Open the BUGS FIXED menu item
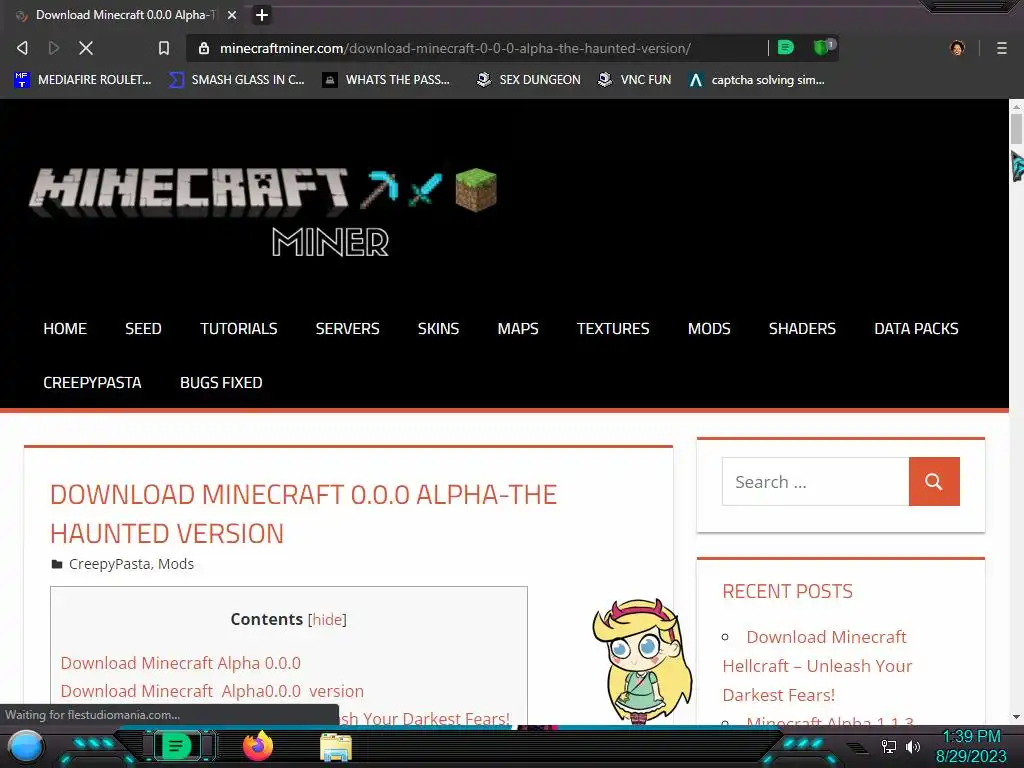 221,383
